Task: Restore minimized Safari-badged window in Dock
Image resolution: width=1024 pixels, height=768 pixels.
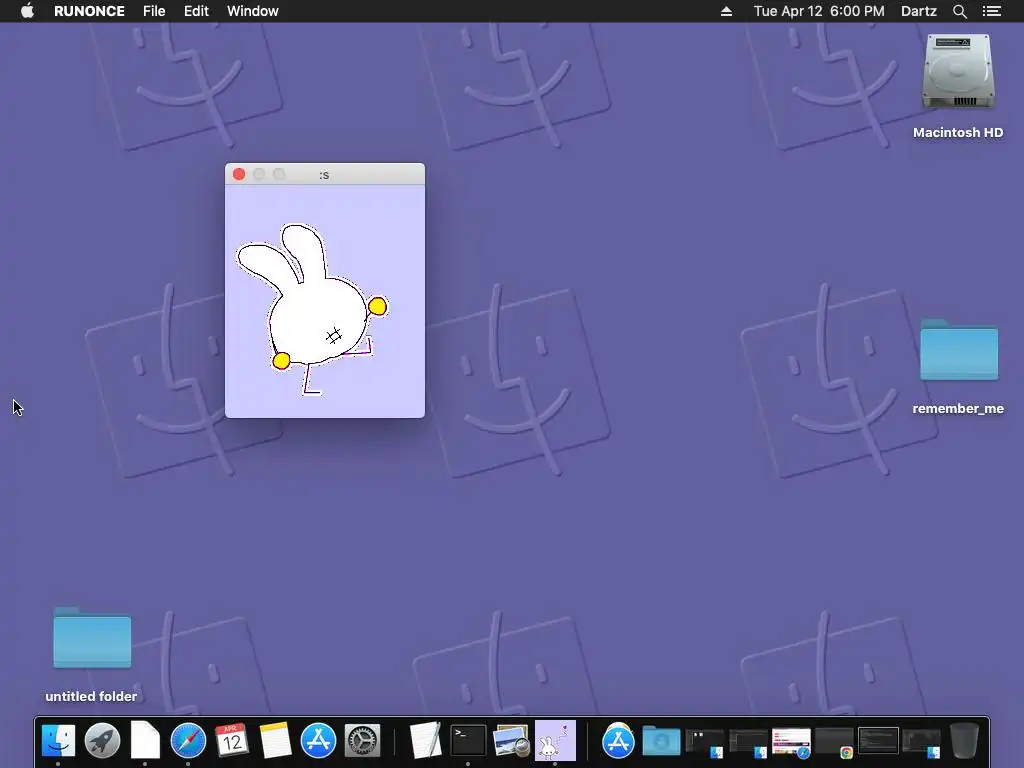Action: click(791, 743)
